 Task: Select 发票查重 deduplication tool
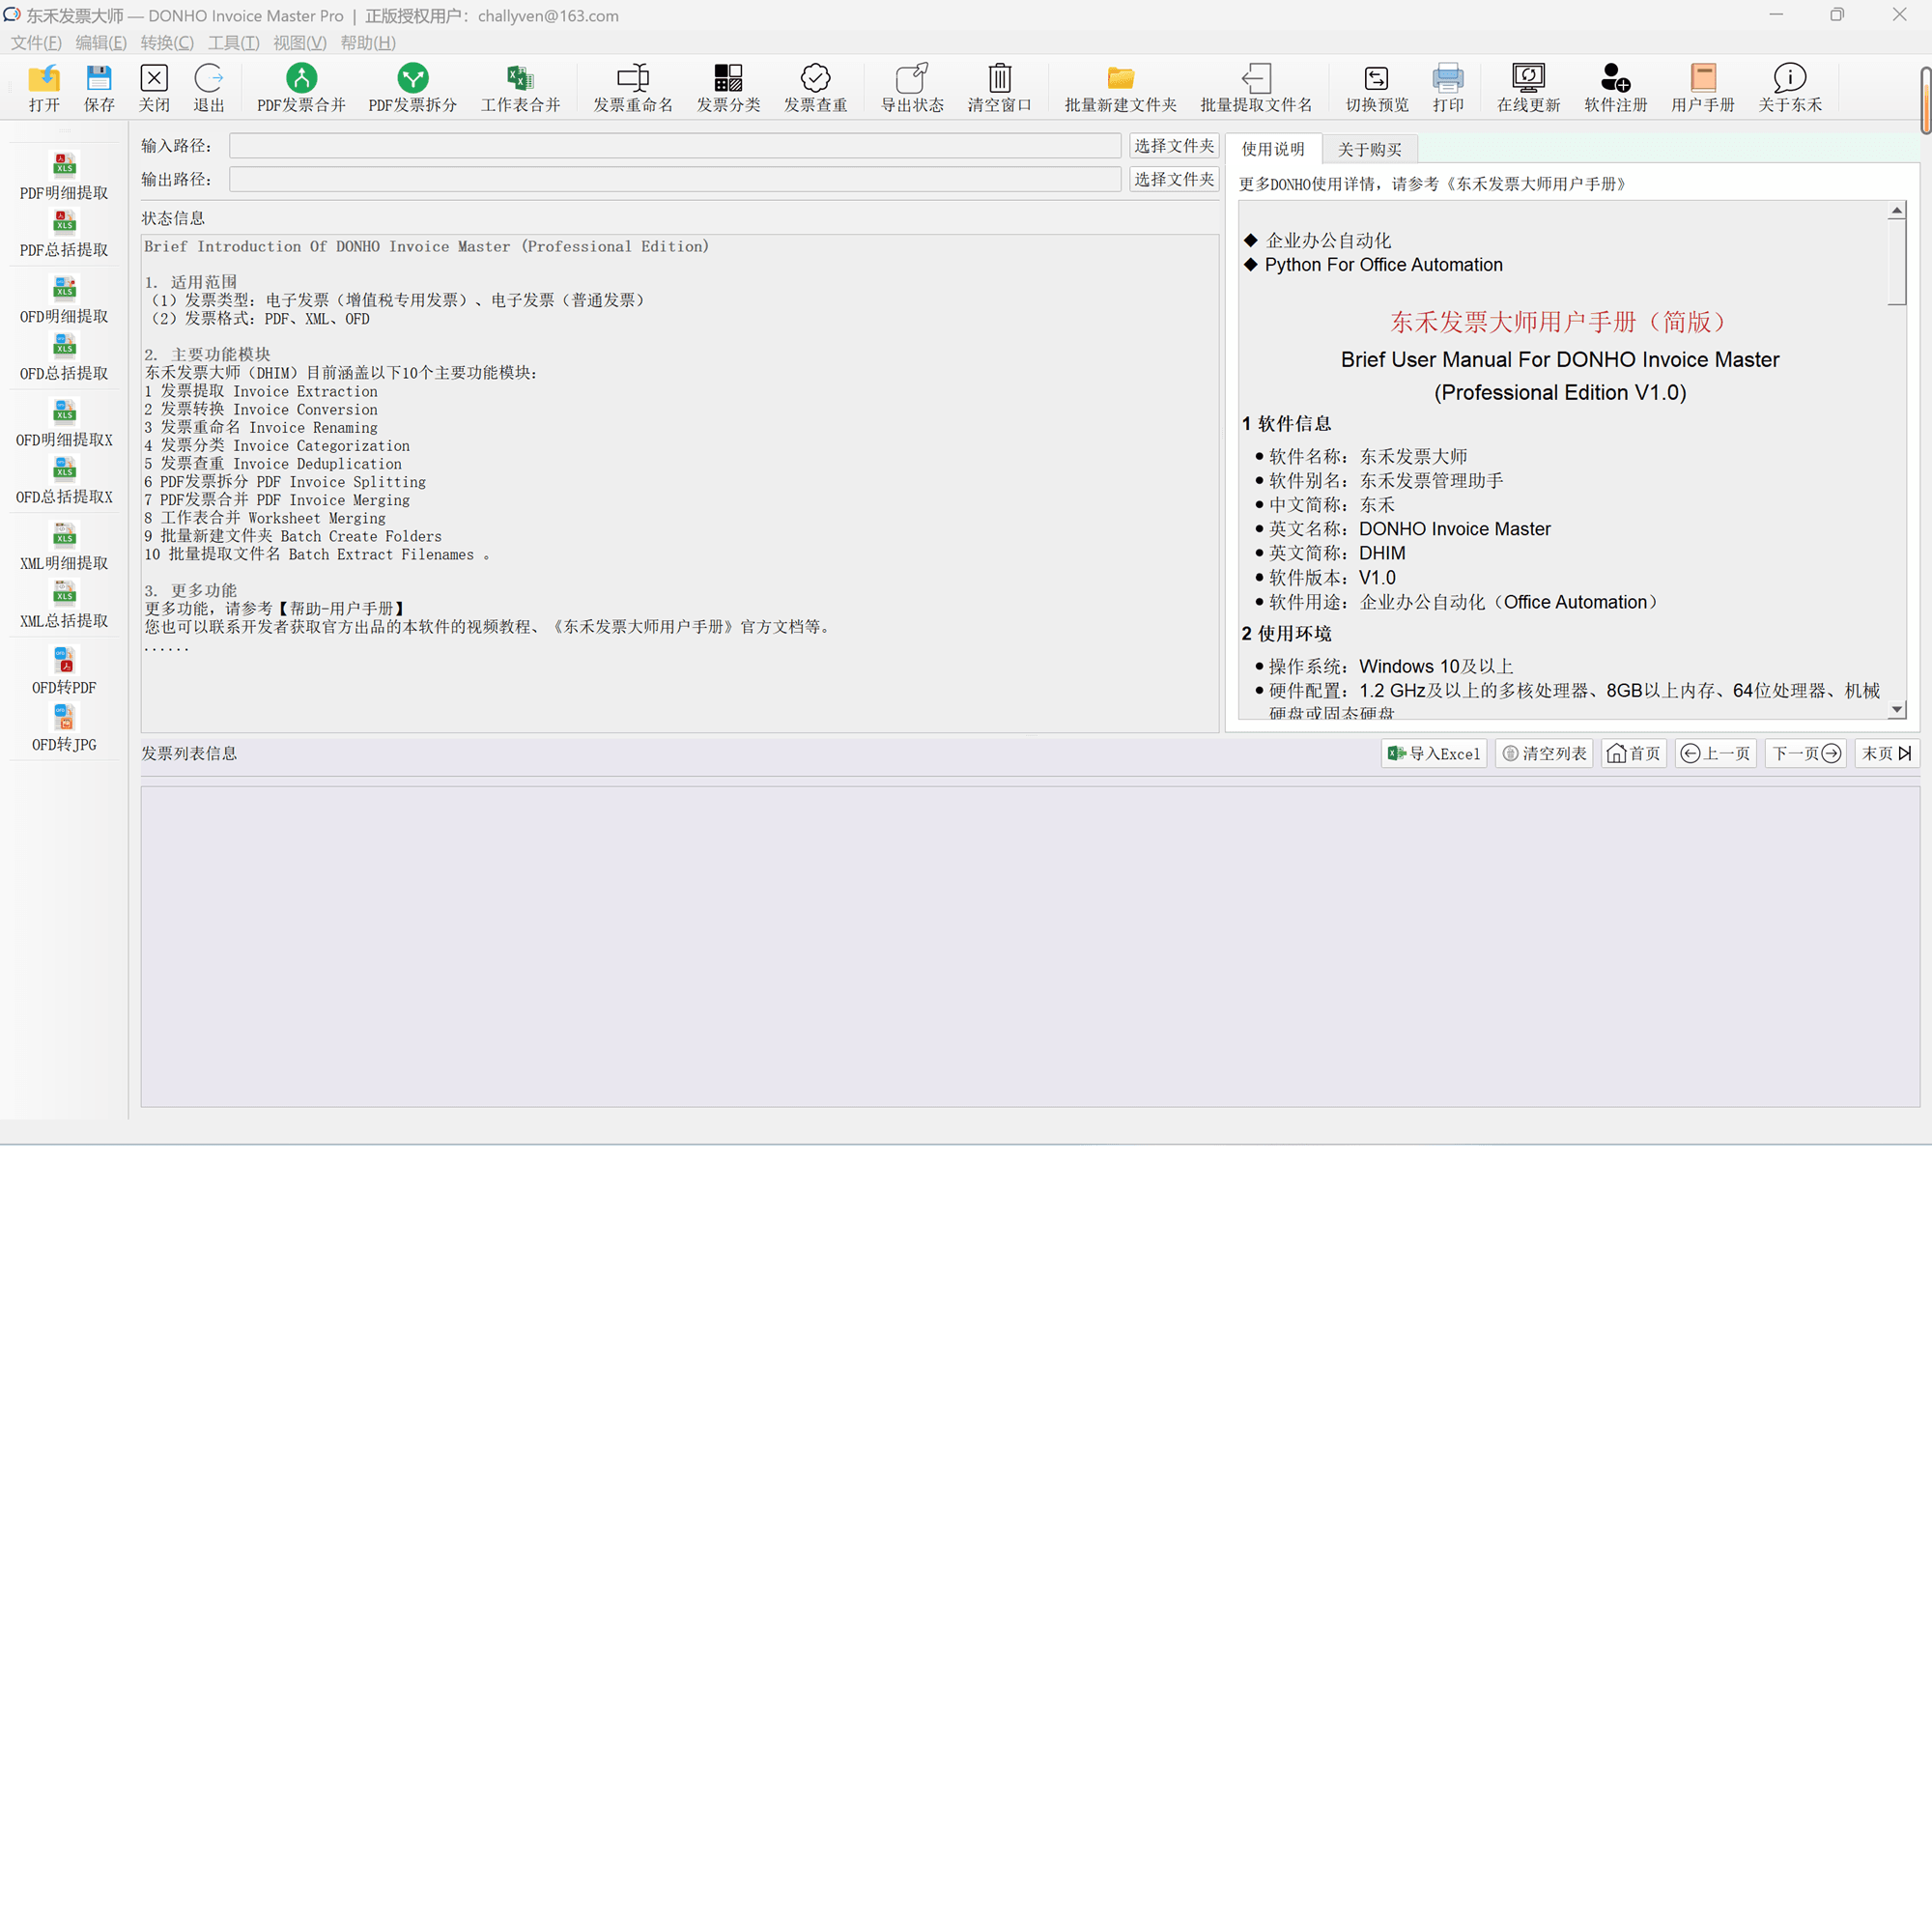[x=815, y=88]
